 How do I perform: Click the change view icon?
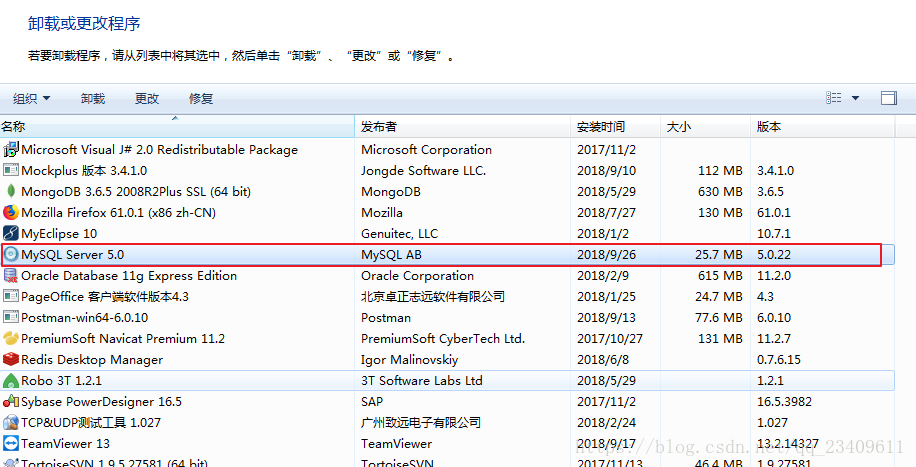pyautogui.click(x=834, y=98)
